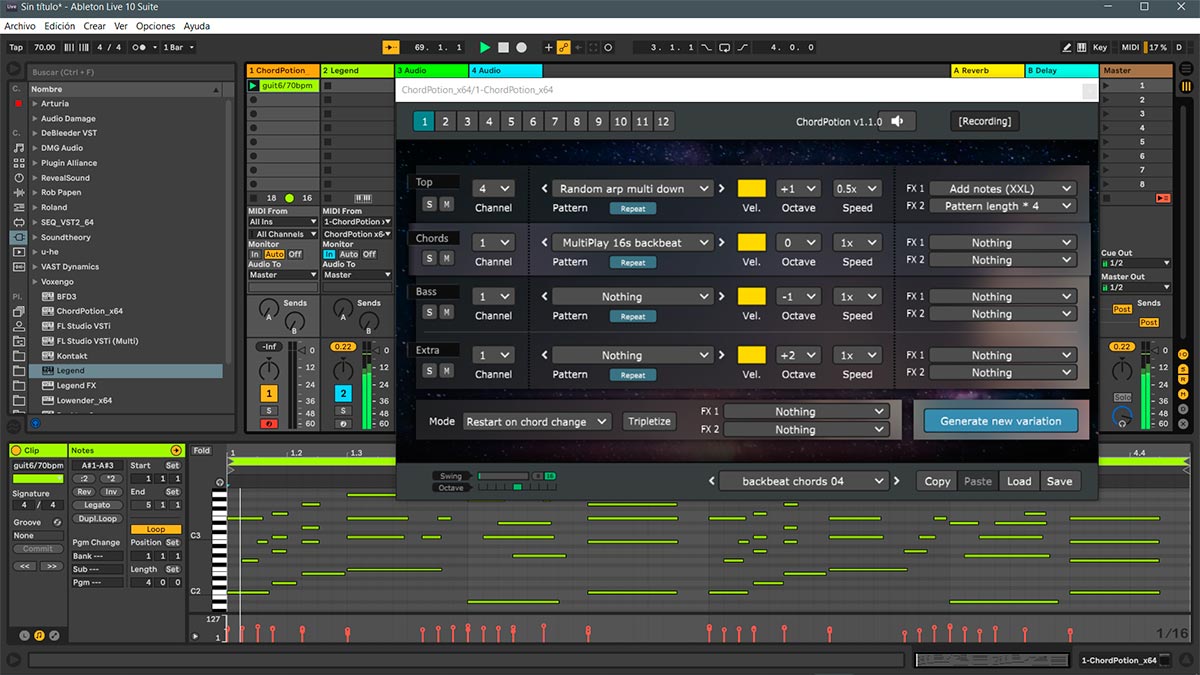Show the clip envelopes box icon
The width and height of the screenshot is (1200, 675).
(x=54, y=635)
